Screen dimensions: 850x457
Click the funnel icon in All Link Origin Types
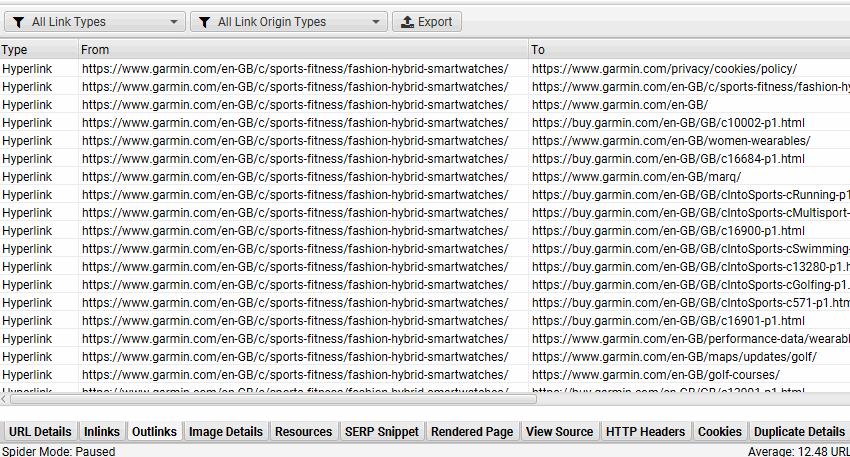coord(205,21)
